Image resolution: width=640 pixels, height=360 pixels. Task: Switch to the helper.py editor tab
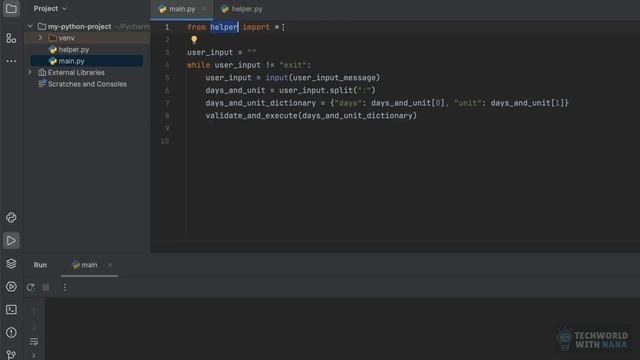[x=242, y=9]
